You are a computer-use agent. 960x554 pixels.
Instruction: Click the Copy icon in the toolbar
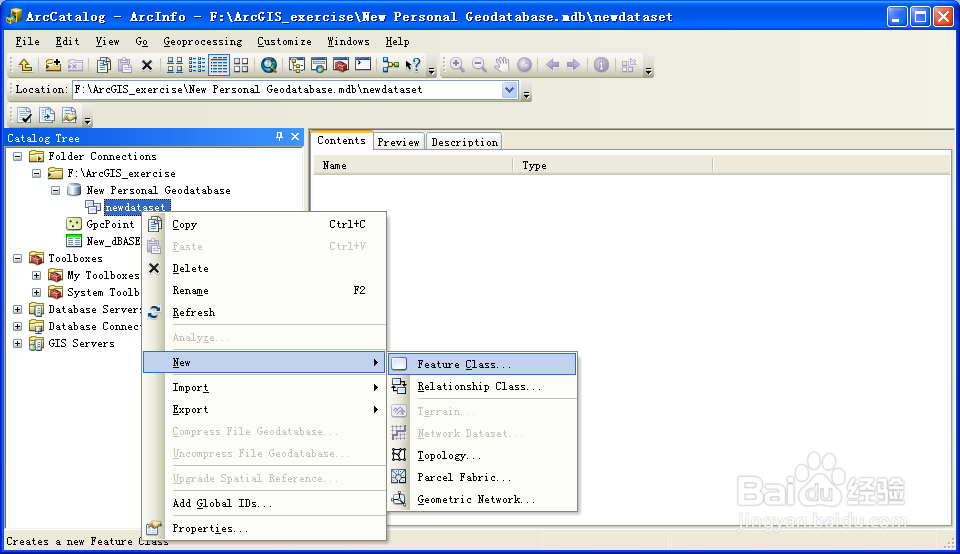(104, 65)
